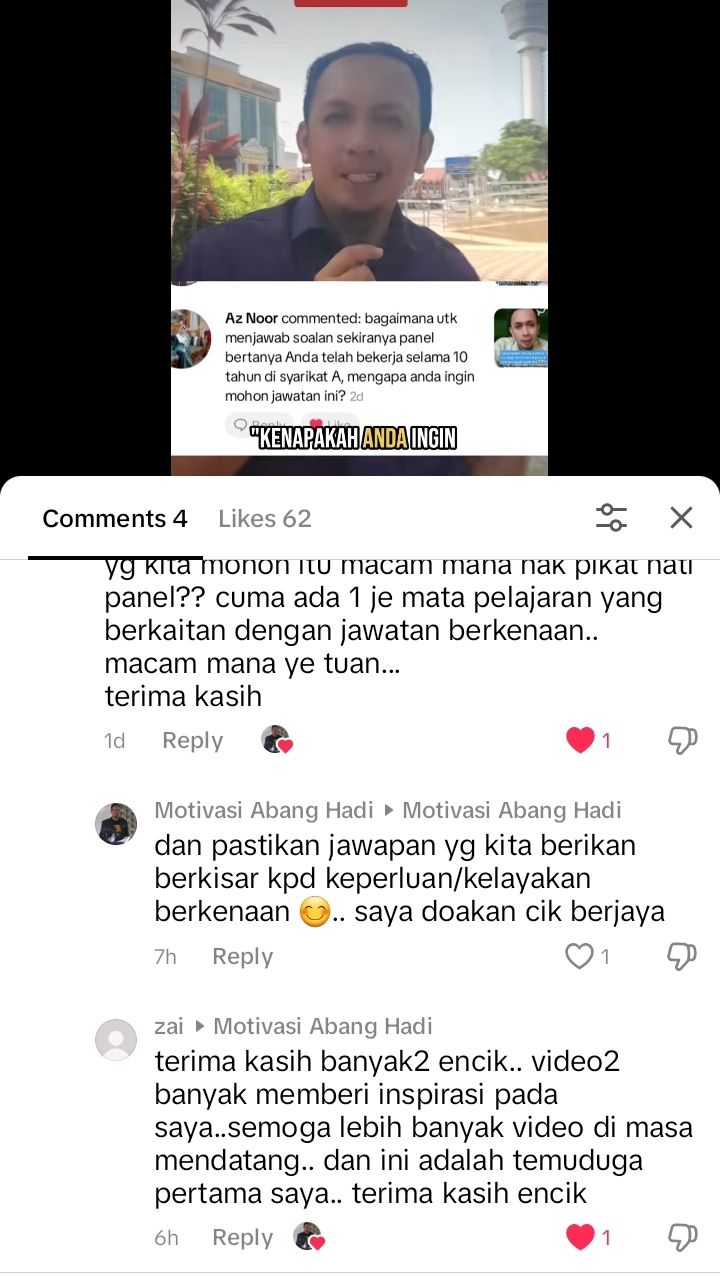Image resolution: width=720 pixels, height=1276 pixels.
Task: Dislike zai's 6h comment
Action: [x=682, y=1237]
